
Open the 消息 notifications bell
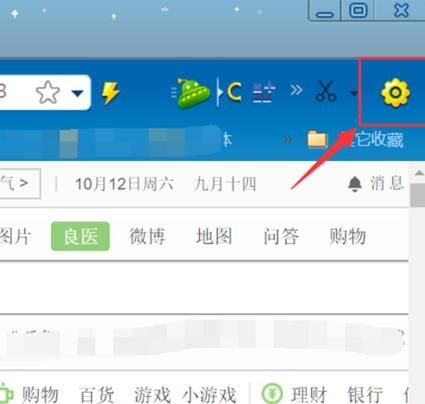point(376,183)
